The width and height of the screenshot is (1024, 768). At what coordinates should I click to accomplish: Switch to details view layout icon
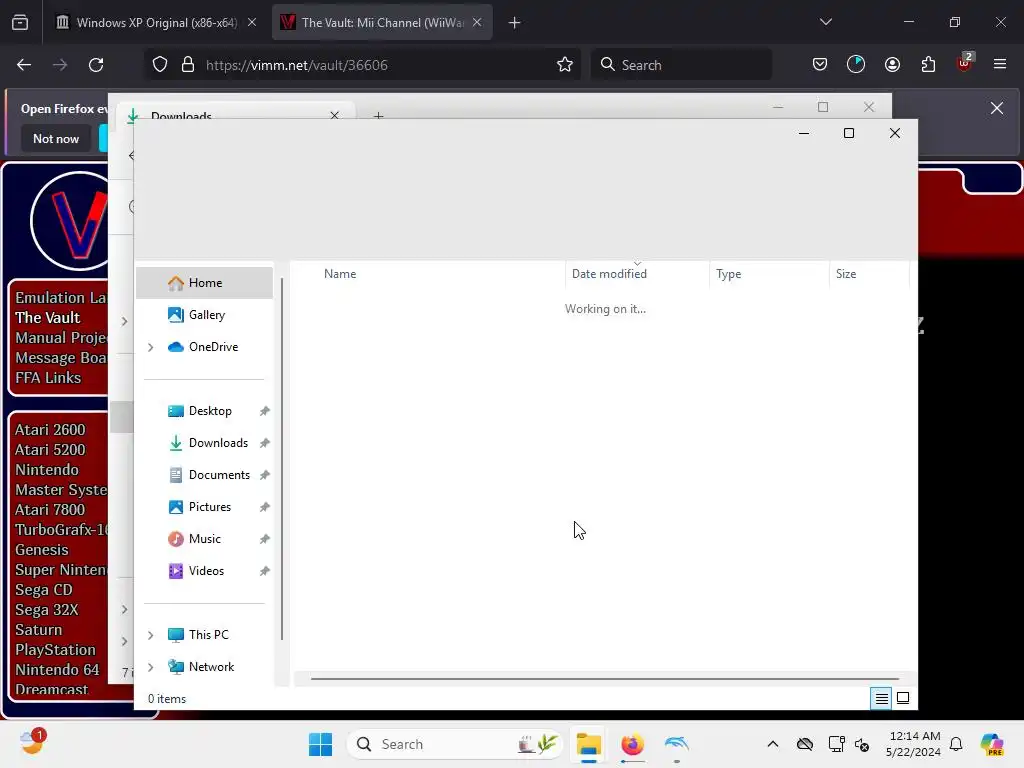point(882,699)
